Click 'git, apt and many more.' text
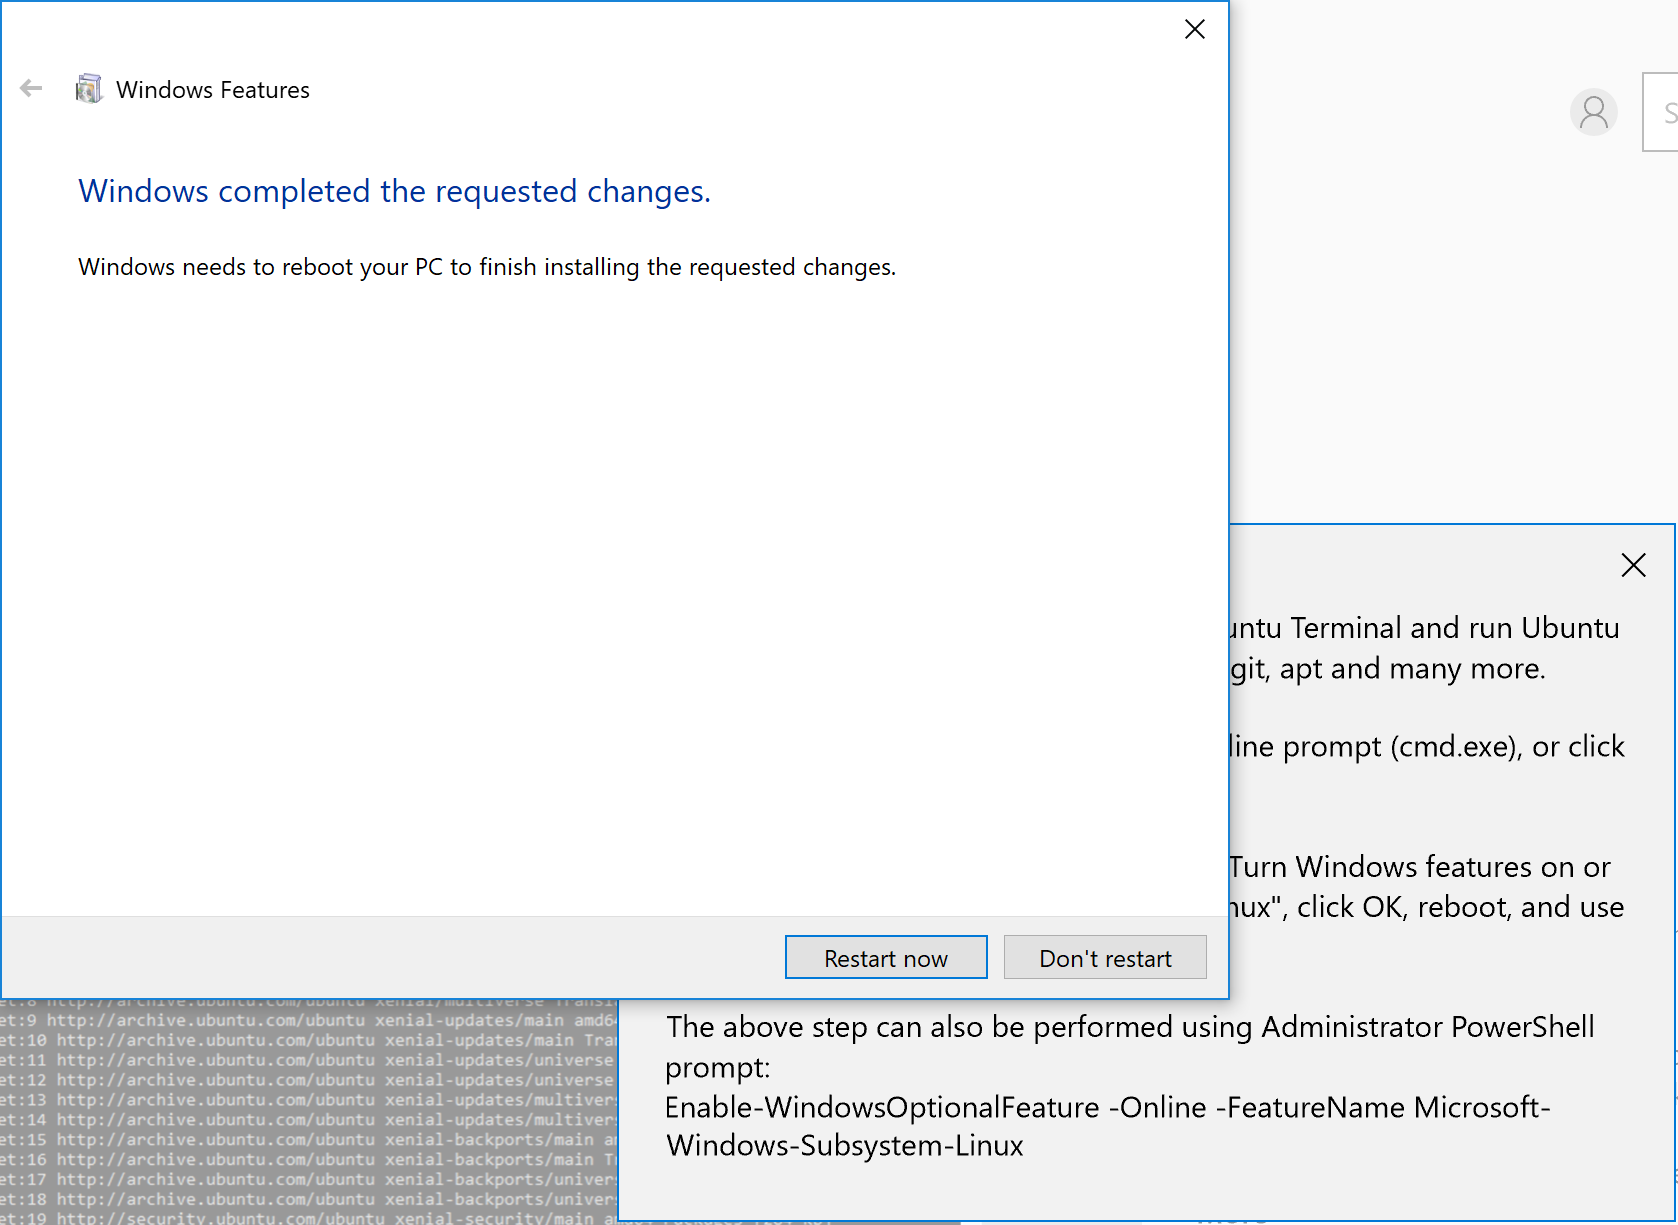The height and width of the screenshot is (1225, 1678). click(x=1388, y=668)
